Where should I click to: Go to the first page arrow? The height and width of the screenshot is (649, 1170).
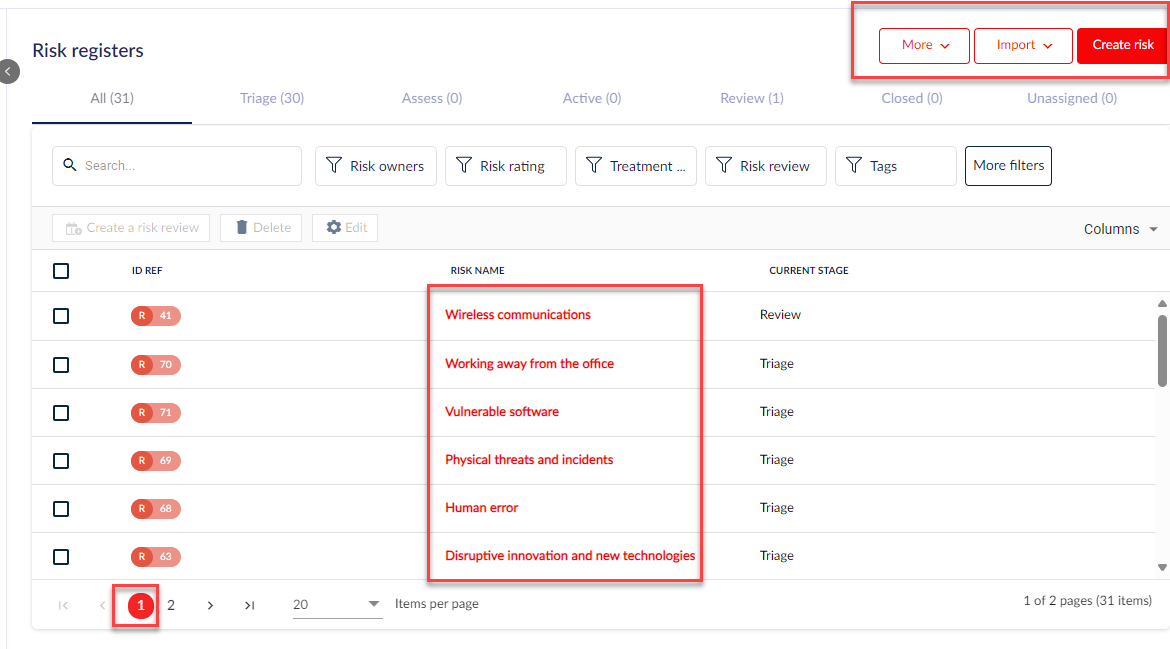(63, 605)
